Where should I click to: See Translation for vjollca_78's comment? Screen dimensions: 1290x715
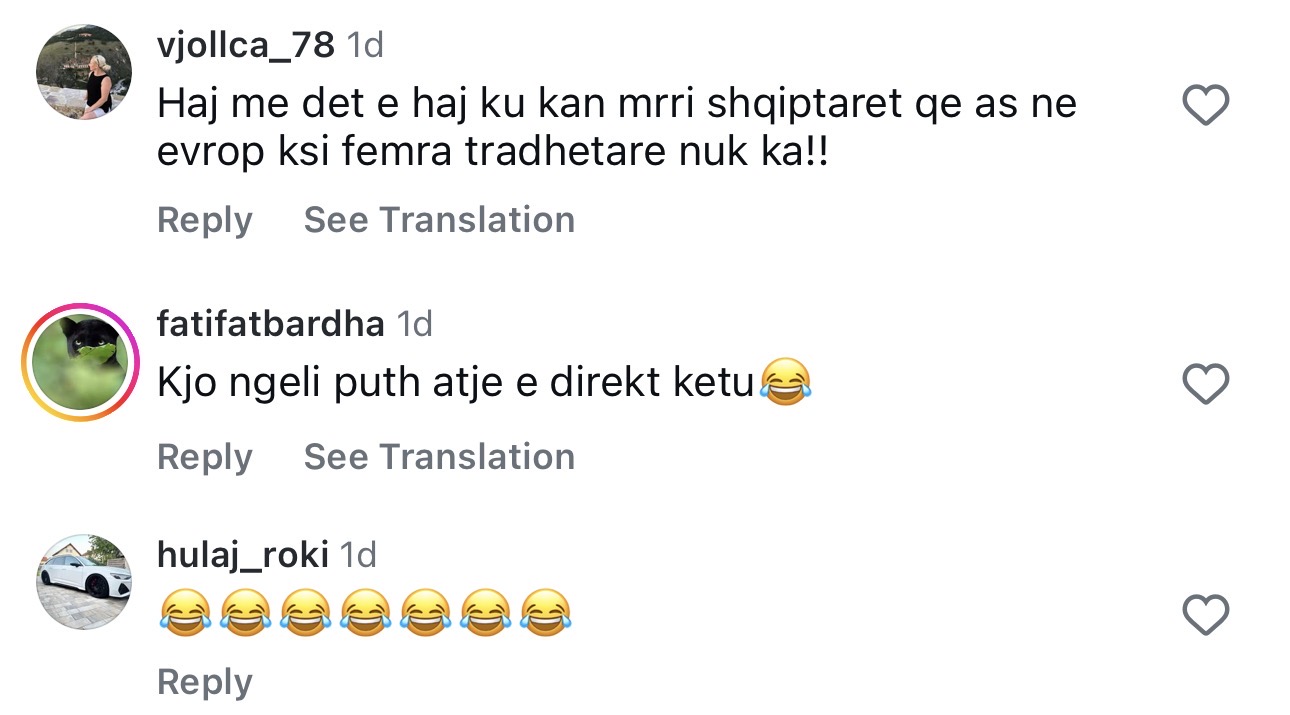pos(439,220)
